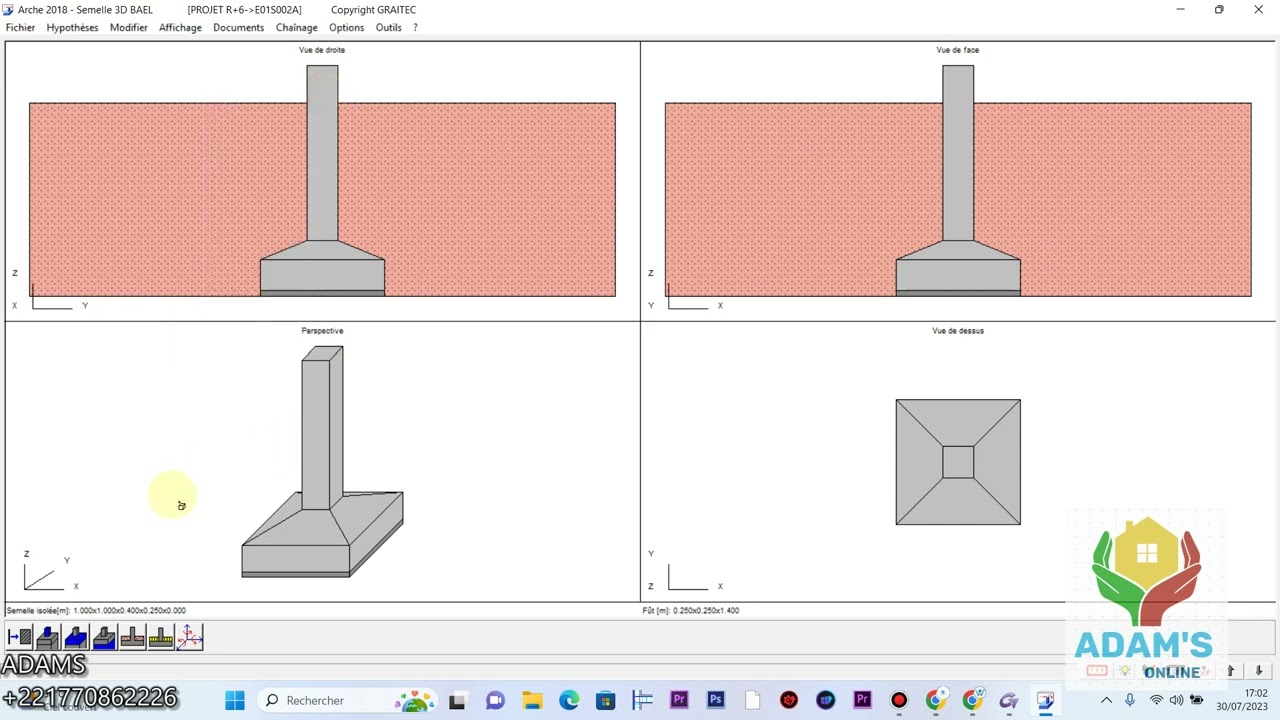Click the microphone tray icon

pyautogui.click(x=1130, y=700)
